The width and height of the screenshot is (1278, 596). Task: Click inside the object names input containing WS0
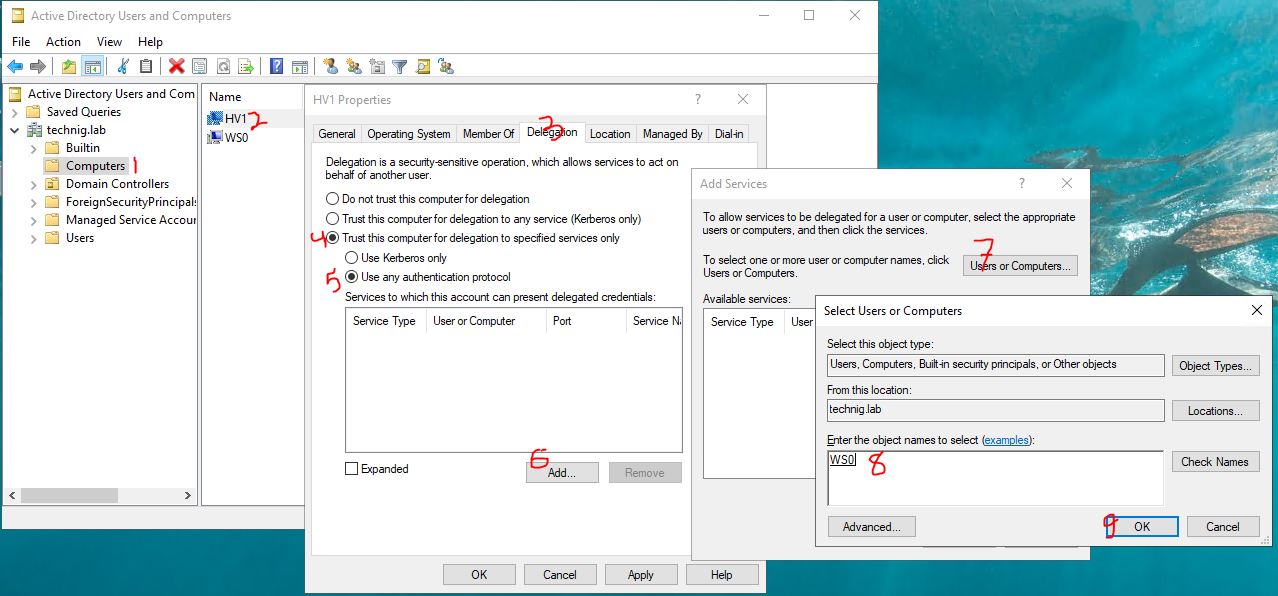coord(994,477)
